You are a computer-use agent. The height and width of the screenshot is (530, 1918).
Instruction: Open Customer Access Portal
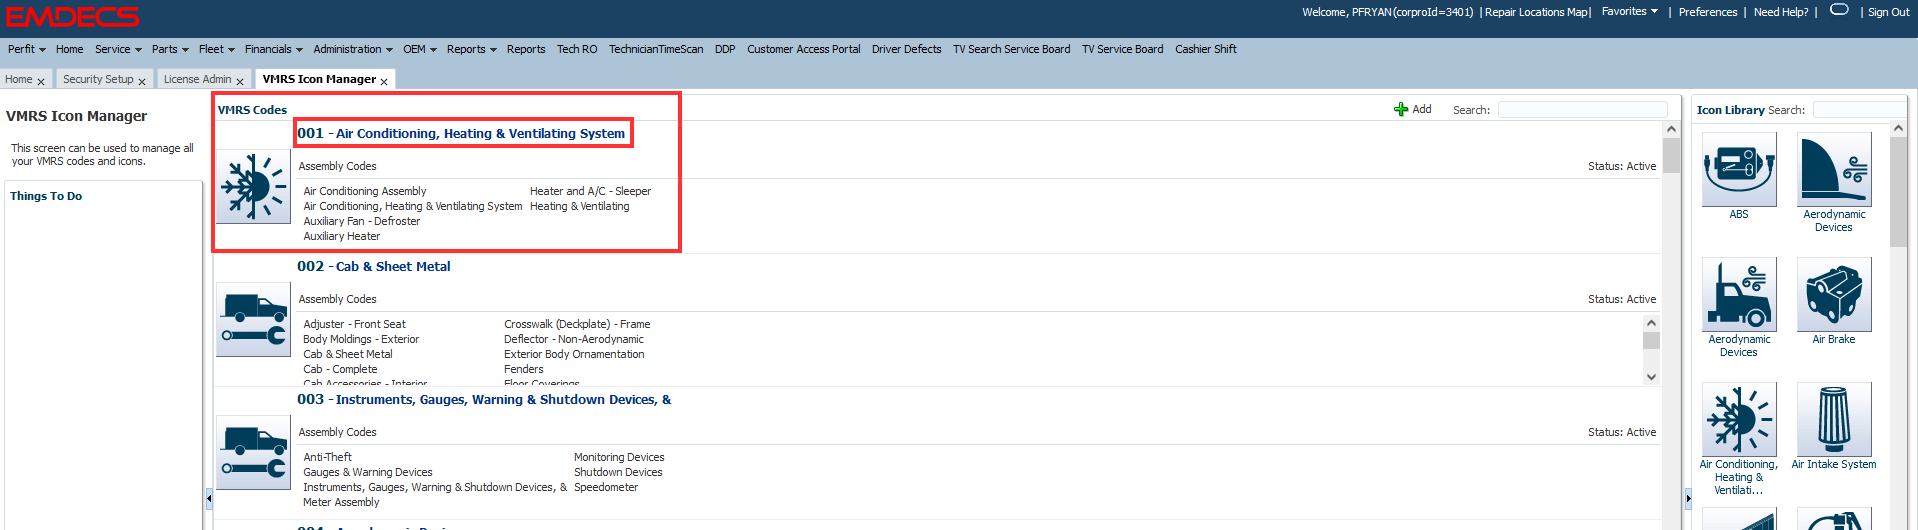coord(804,49)
